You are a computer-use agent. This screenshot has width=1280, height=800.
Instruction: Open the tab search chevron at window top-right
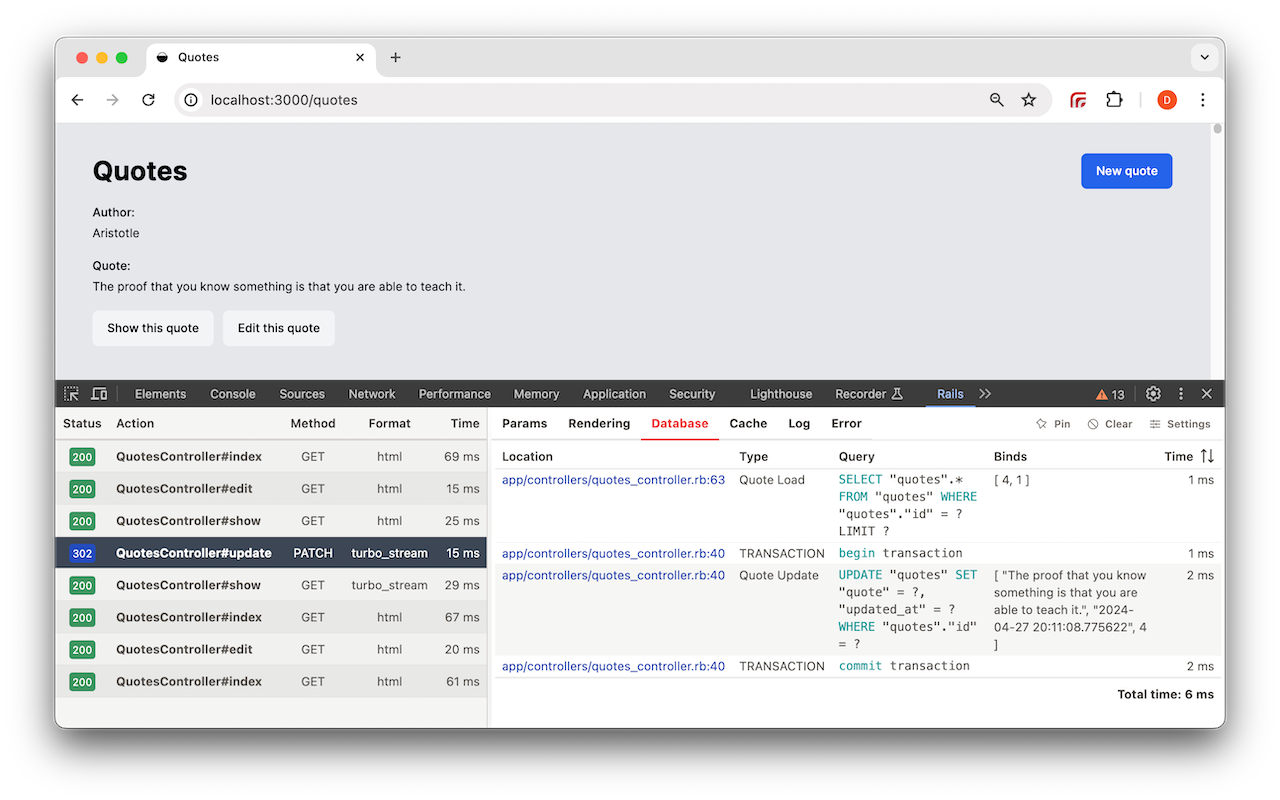click(x=1205, y=57)
